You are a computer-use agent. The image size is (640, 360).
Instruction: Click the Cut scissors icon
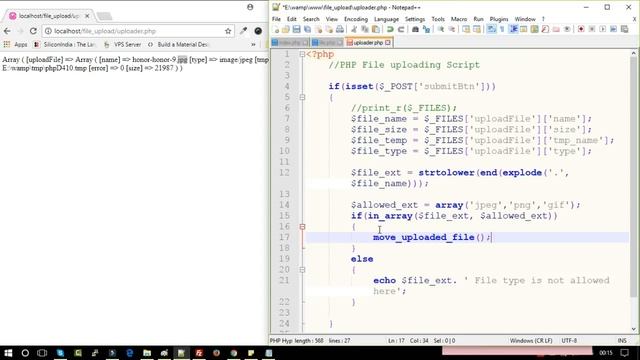tap(354, 29)
